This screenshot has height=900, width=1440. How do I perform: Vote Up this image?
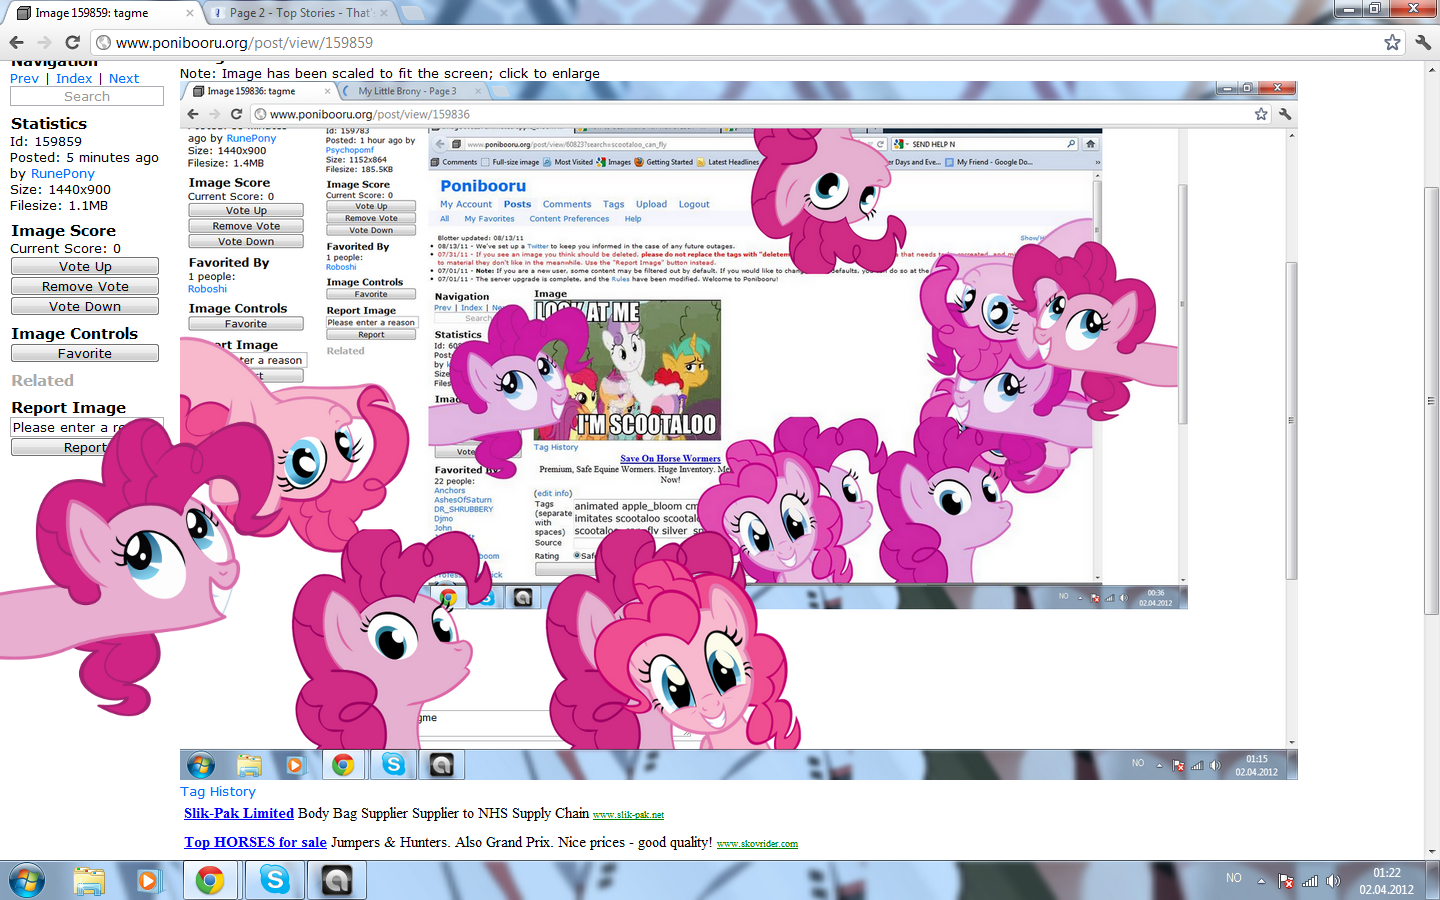85,266
